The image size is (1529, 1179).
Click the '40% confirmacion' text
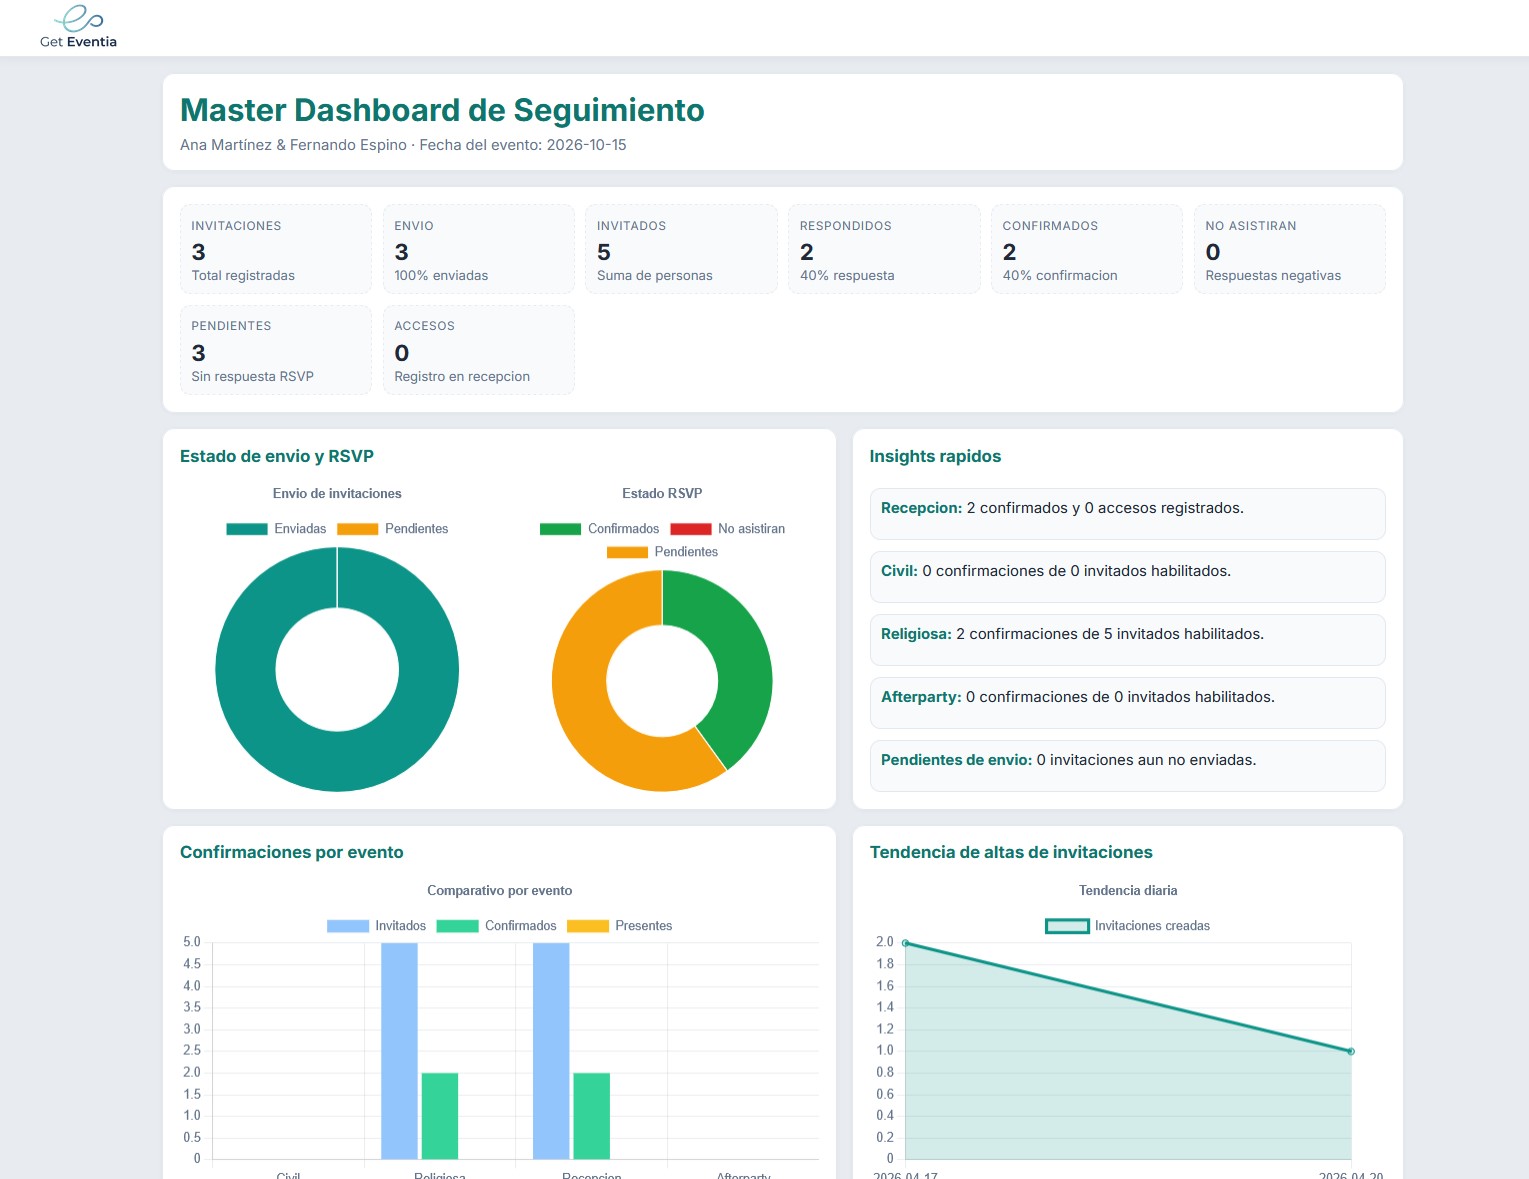pos(1060,276)
